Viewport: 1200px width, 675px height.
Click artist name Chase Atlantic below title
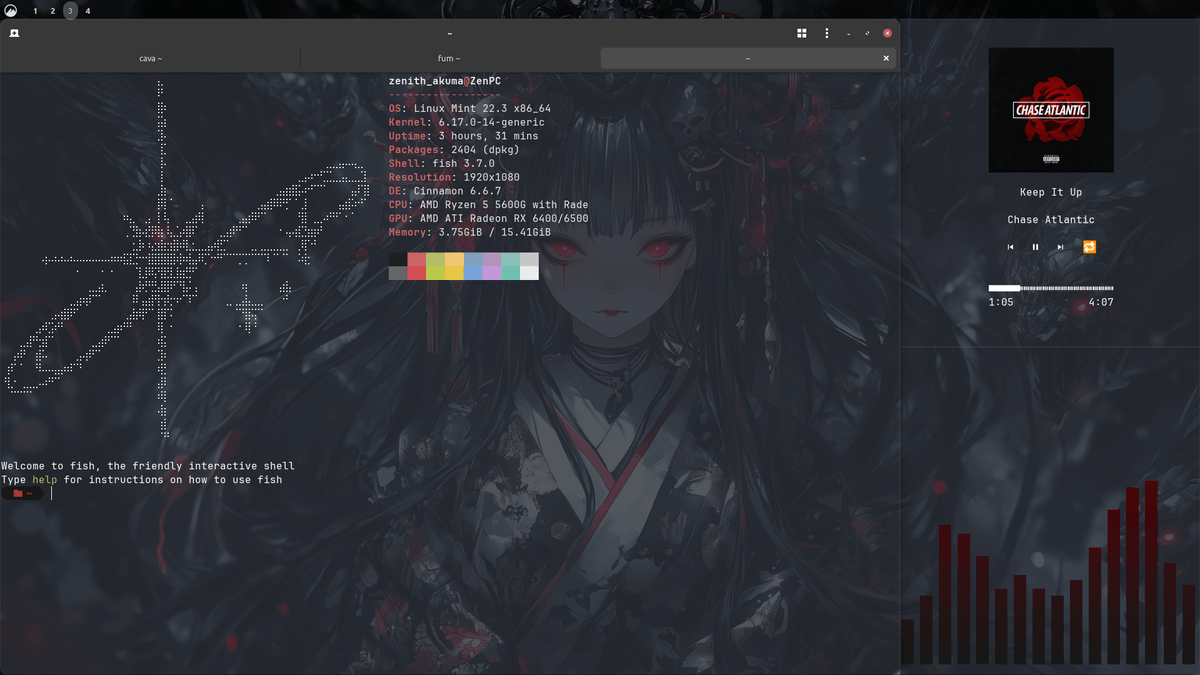pos(1051,220)
